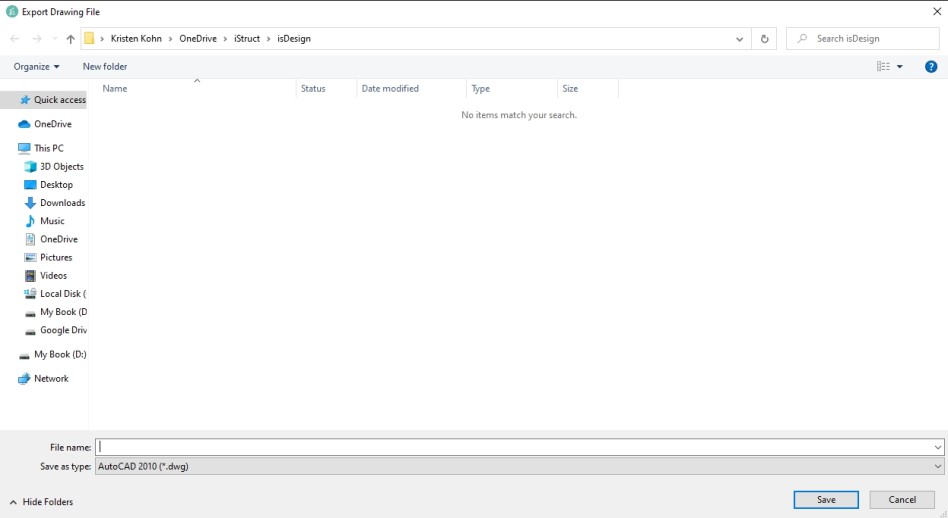Collapse the folder pane with Hide Folders
This screenshot has height=518, width=948.
pos(41,502)
